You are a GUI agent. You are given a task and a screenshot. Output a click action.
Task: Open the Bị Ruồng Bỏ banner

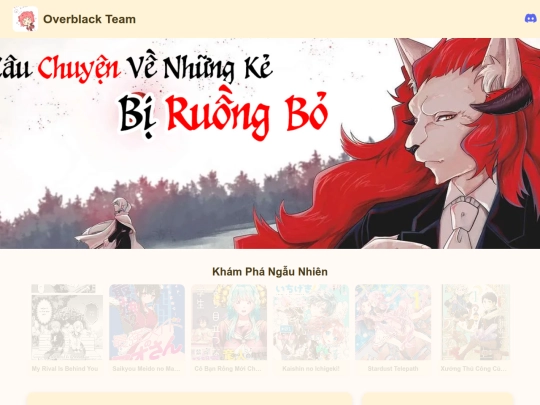point(270,143)
